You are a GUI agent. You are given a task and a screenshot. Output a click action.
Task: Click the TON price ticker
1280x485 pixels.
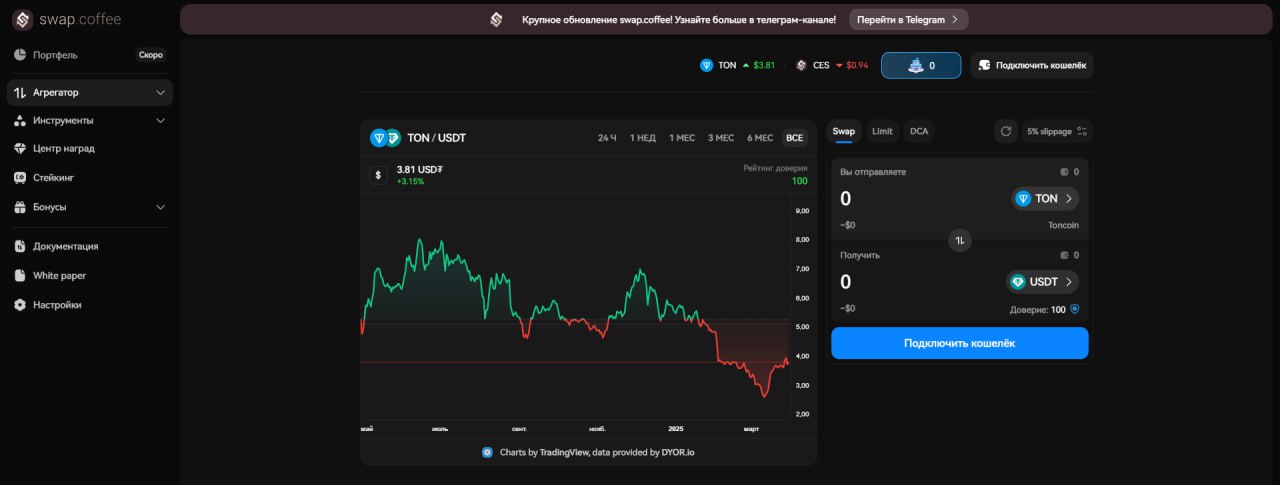pos(737,65)
